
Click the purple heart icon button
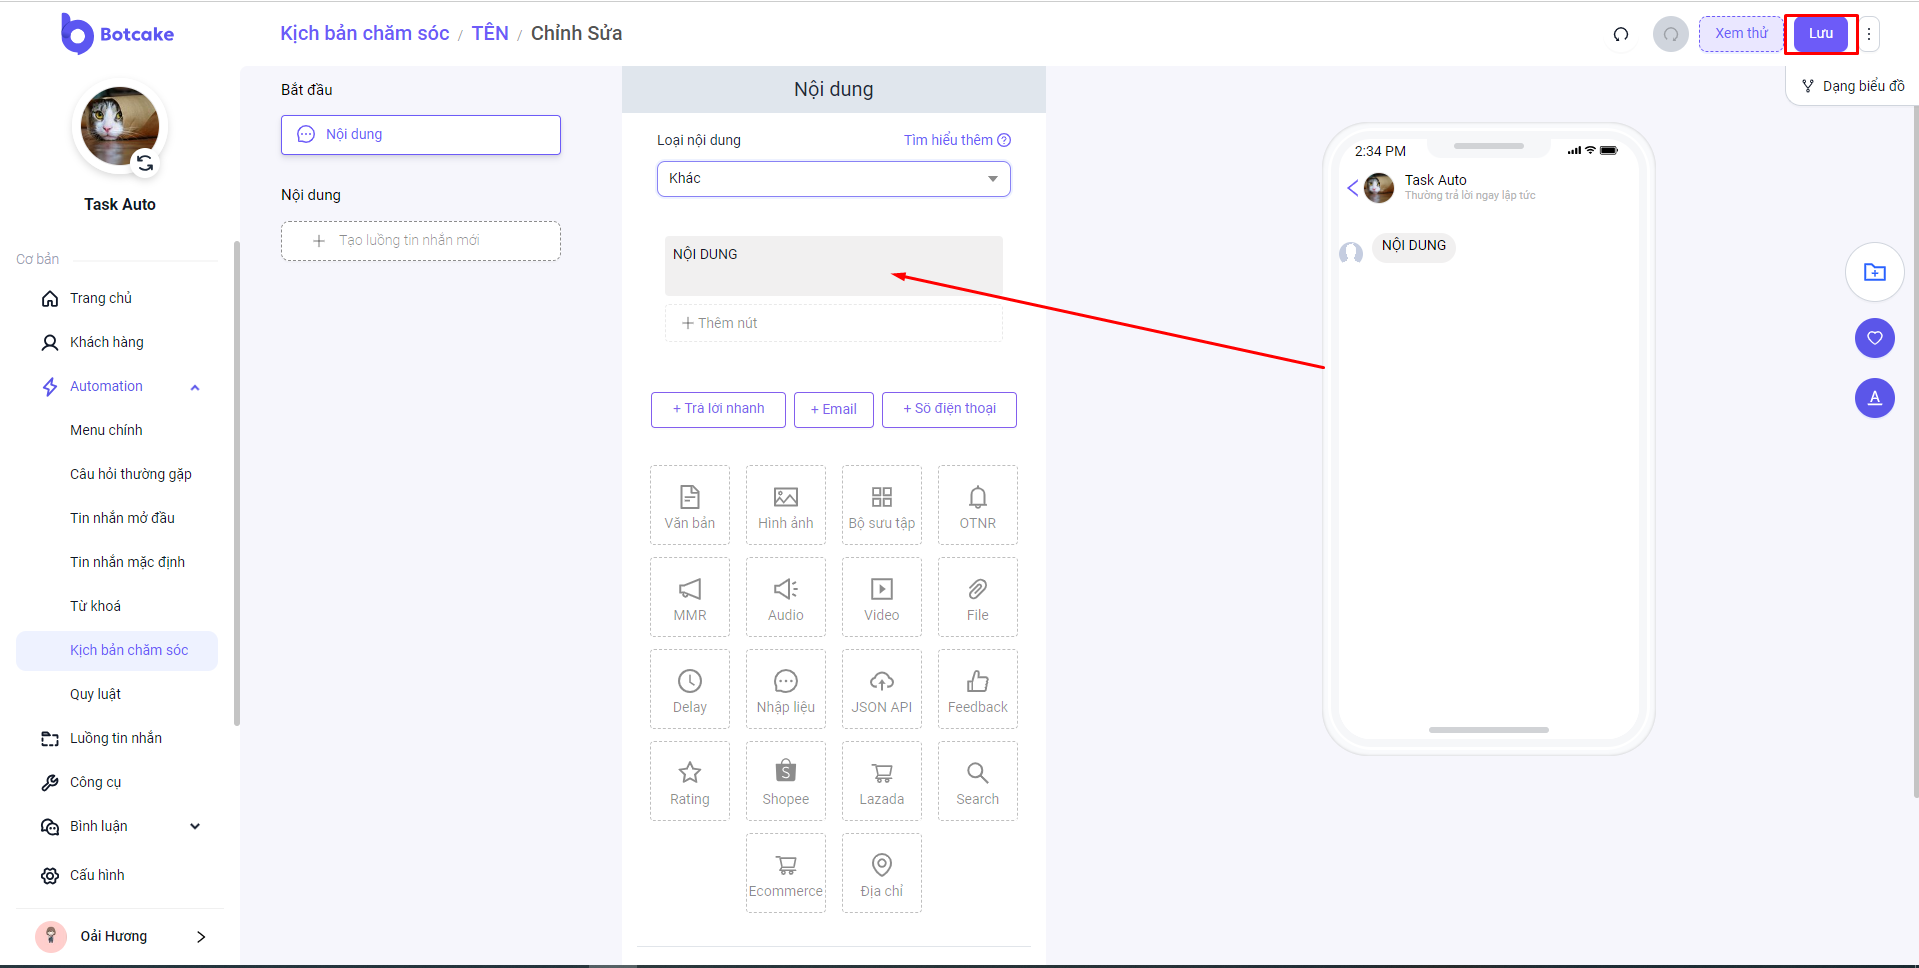(1874, 338)
